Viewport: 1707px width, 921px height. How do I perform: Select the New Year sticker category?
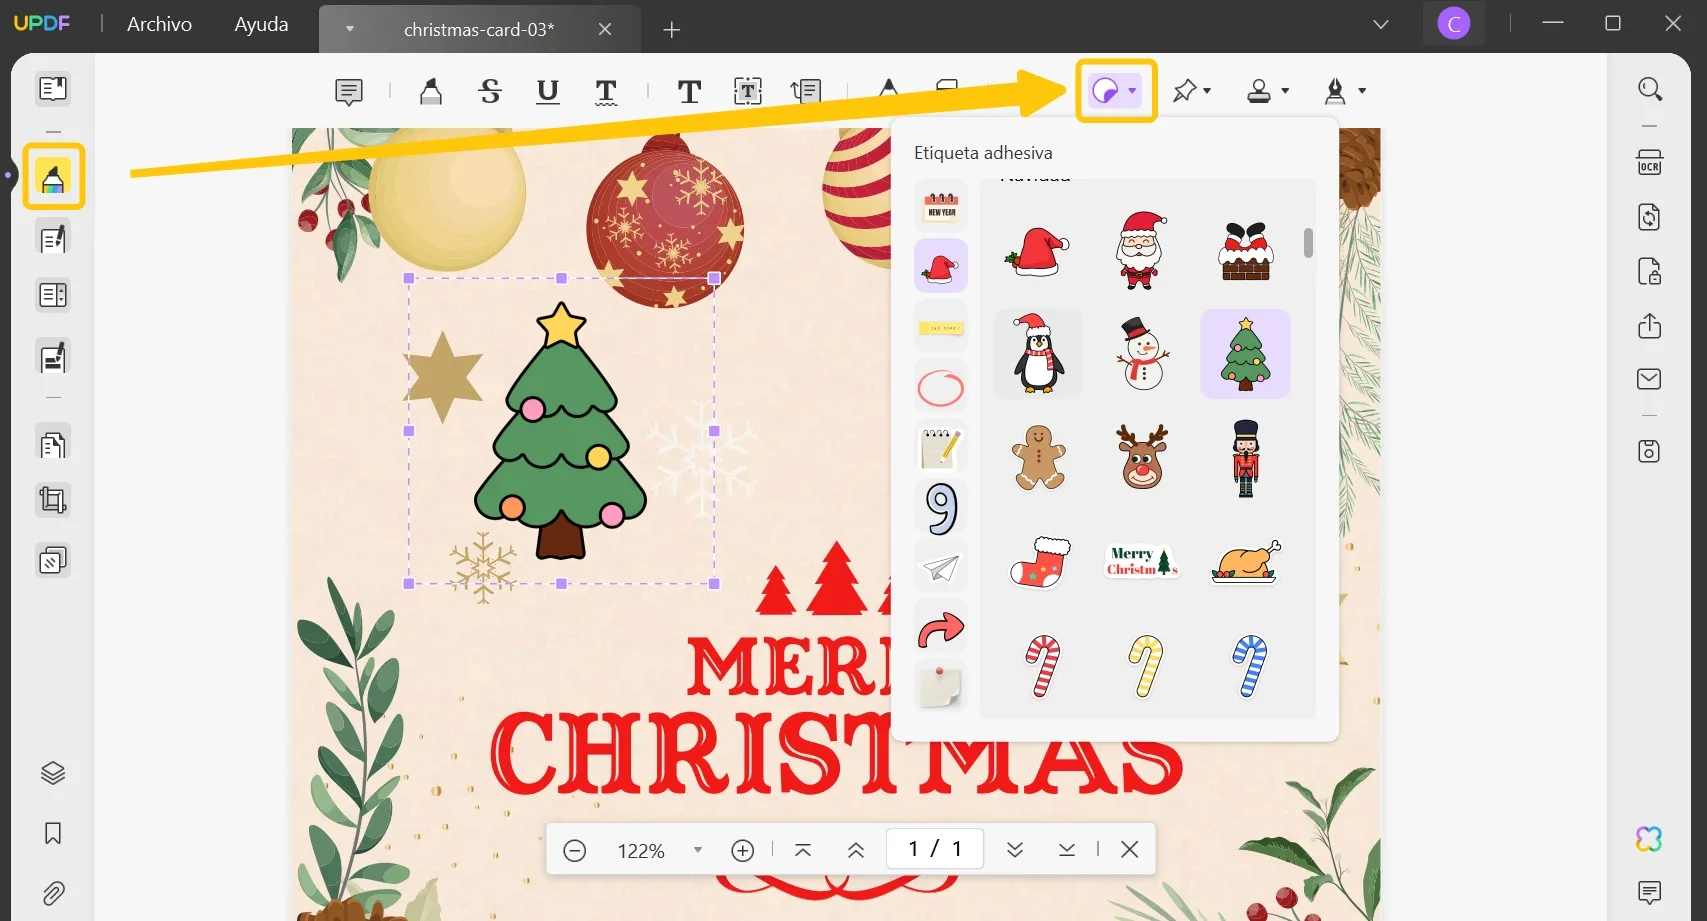[941, 206]
